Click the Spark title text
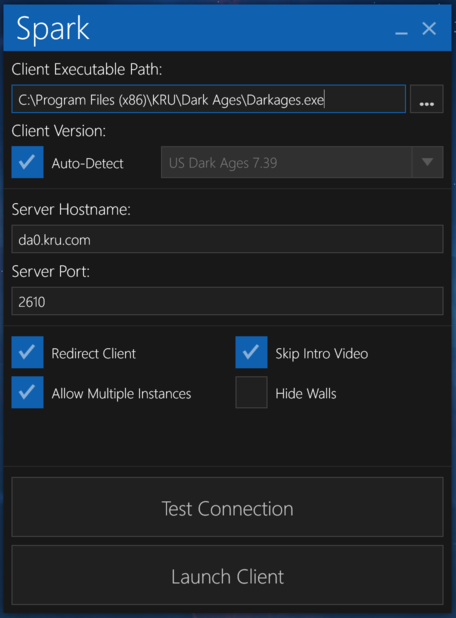This screenshot has height=618, width=456. (x=53, y=29)
